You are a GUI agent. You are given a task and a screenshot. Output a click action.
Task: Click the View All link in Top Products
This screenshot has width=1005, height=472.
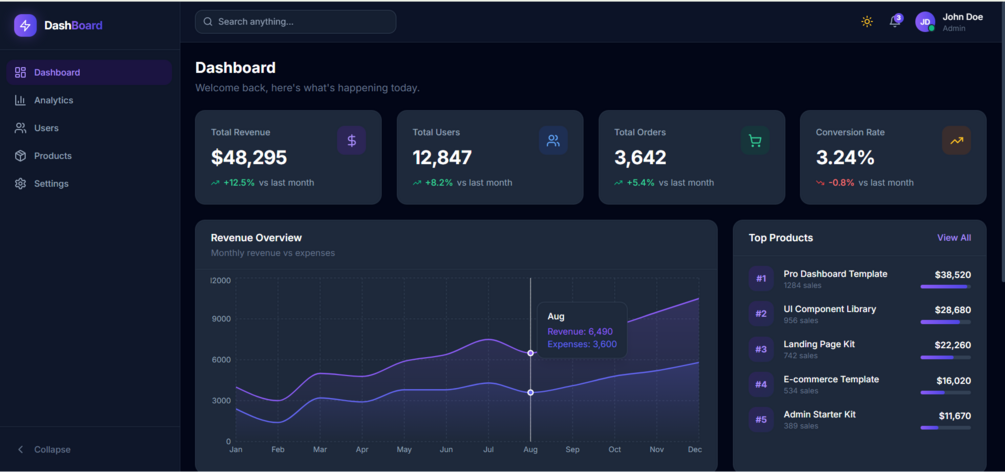click(954, 238)
